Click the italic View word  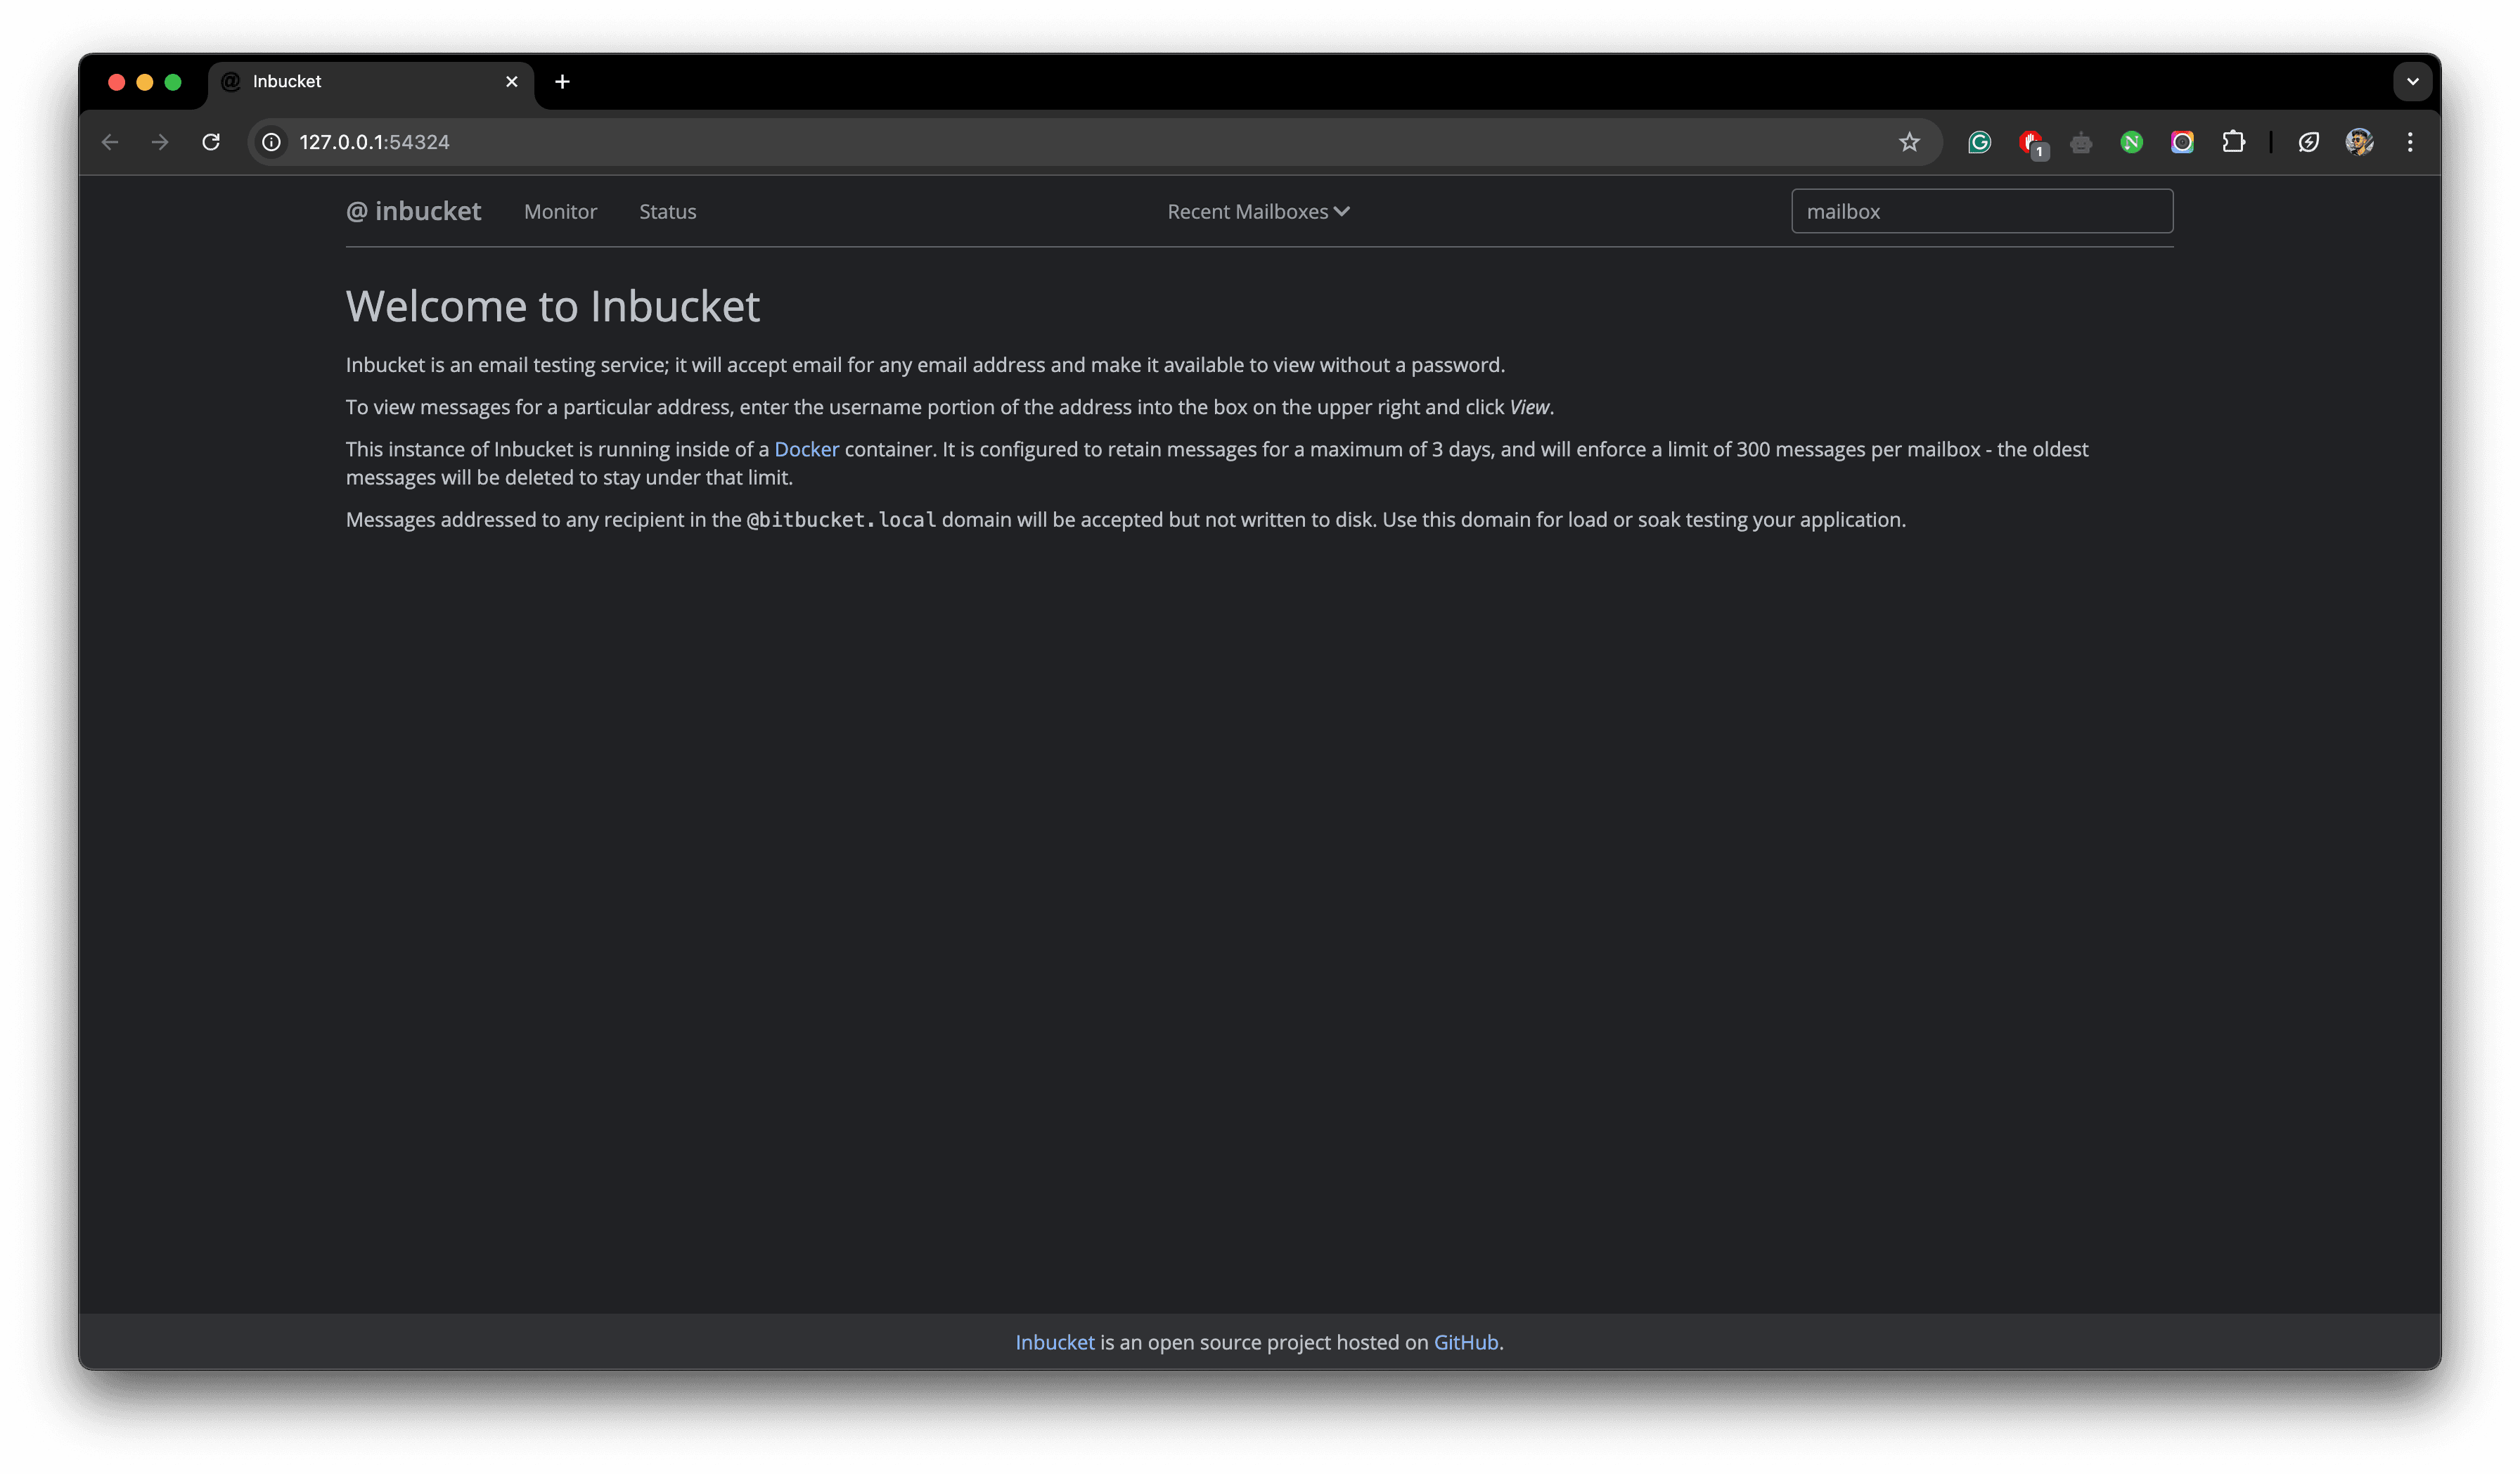(1529, 407)
